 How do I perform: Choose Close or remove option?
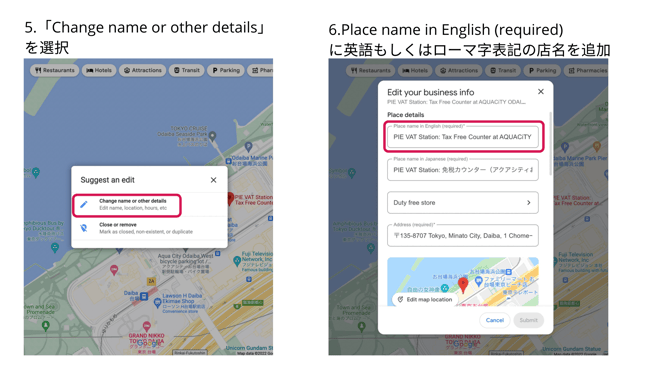149,228
